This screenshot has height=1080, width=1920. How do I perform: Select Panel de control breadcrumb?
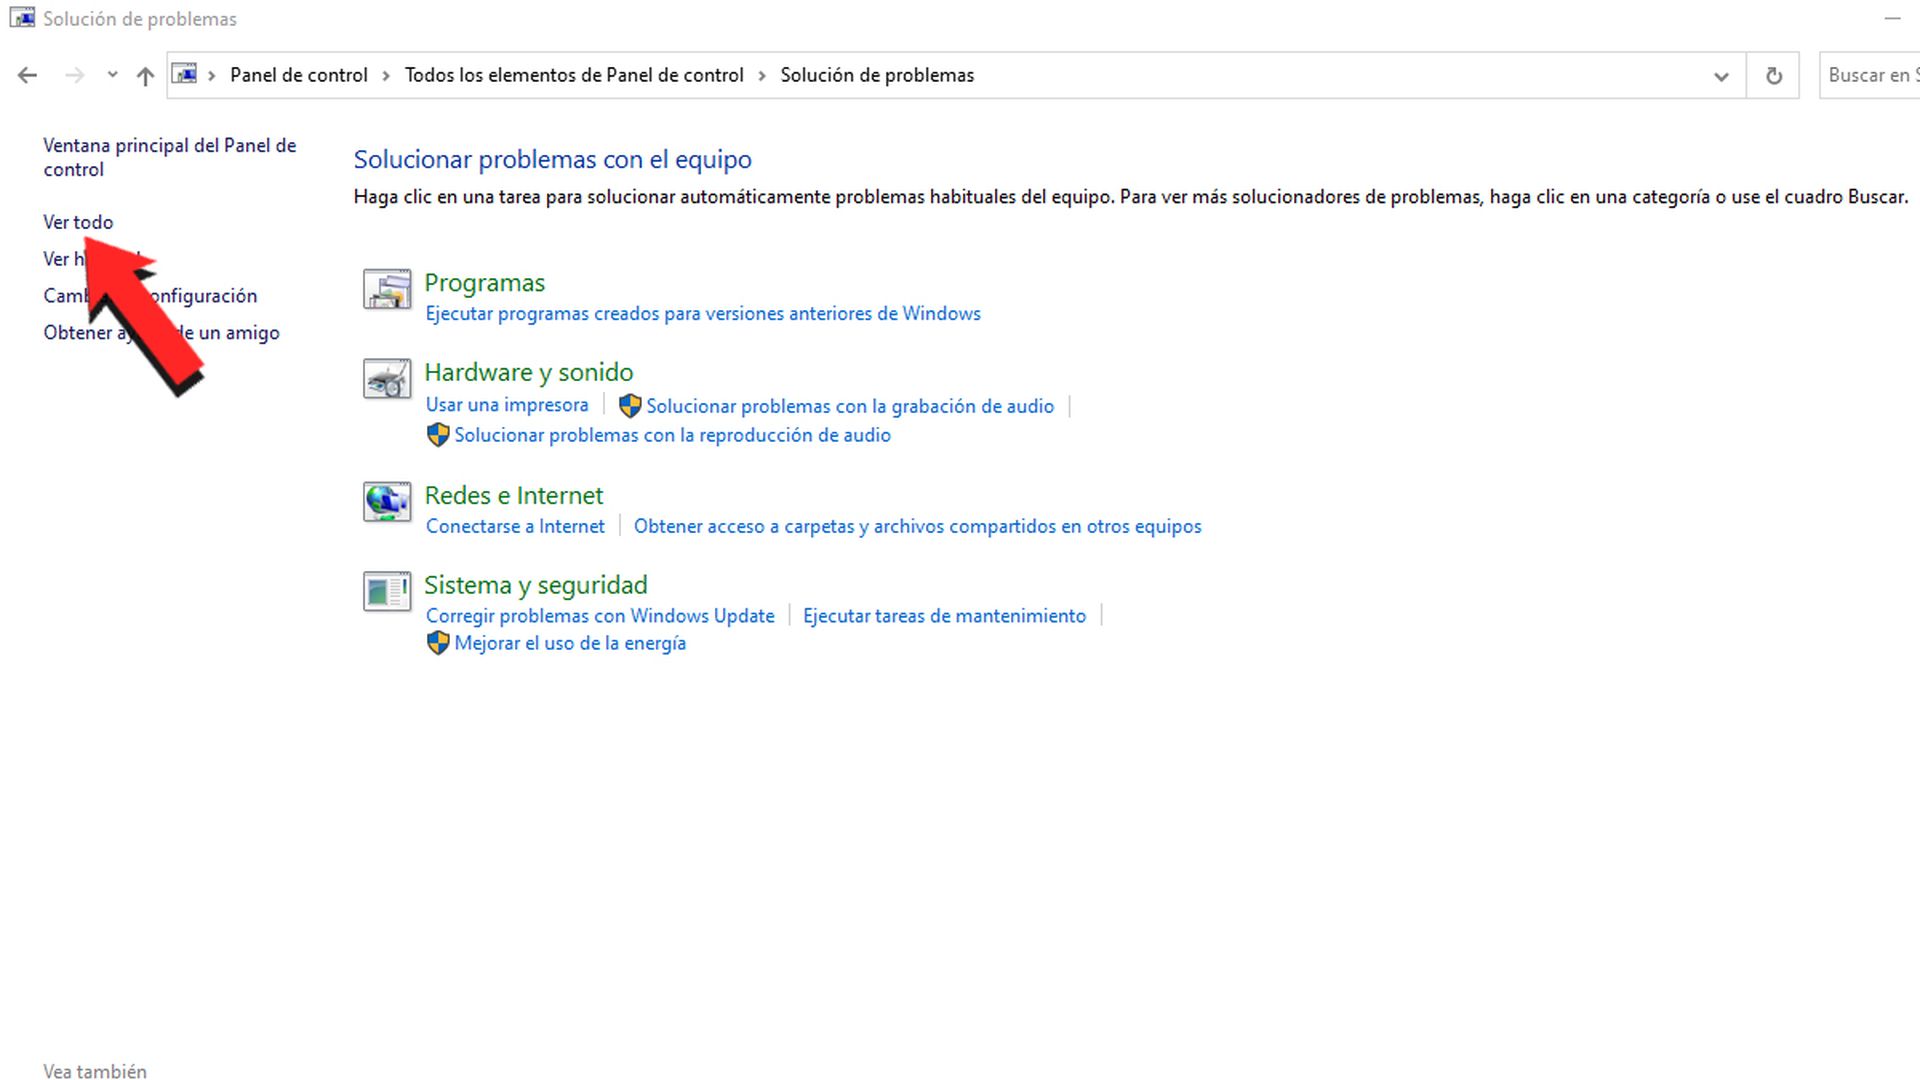298,75
